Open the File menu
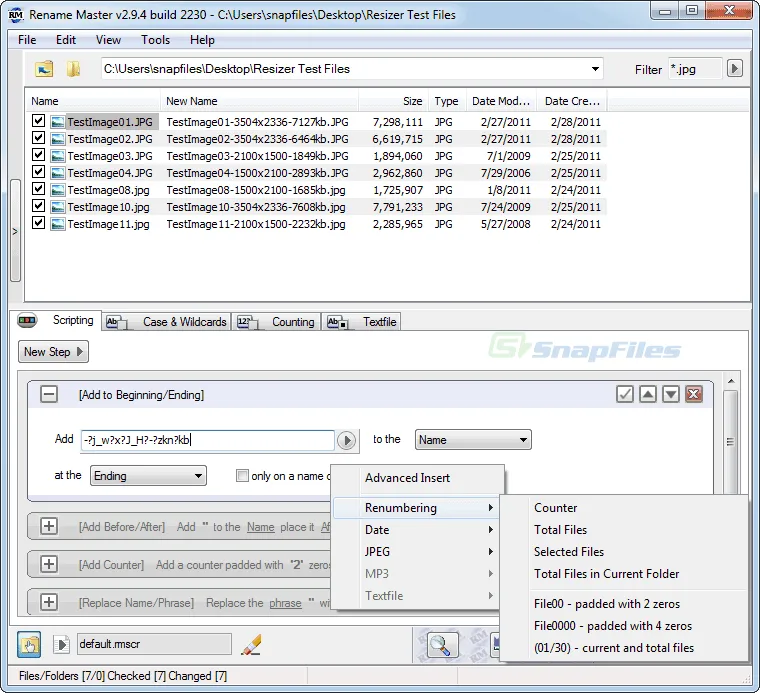 tap(27, 40)
